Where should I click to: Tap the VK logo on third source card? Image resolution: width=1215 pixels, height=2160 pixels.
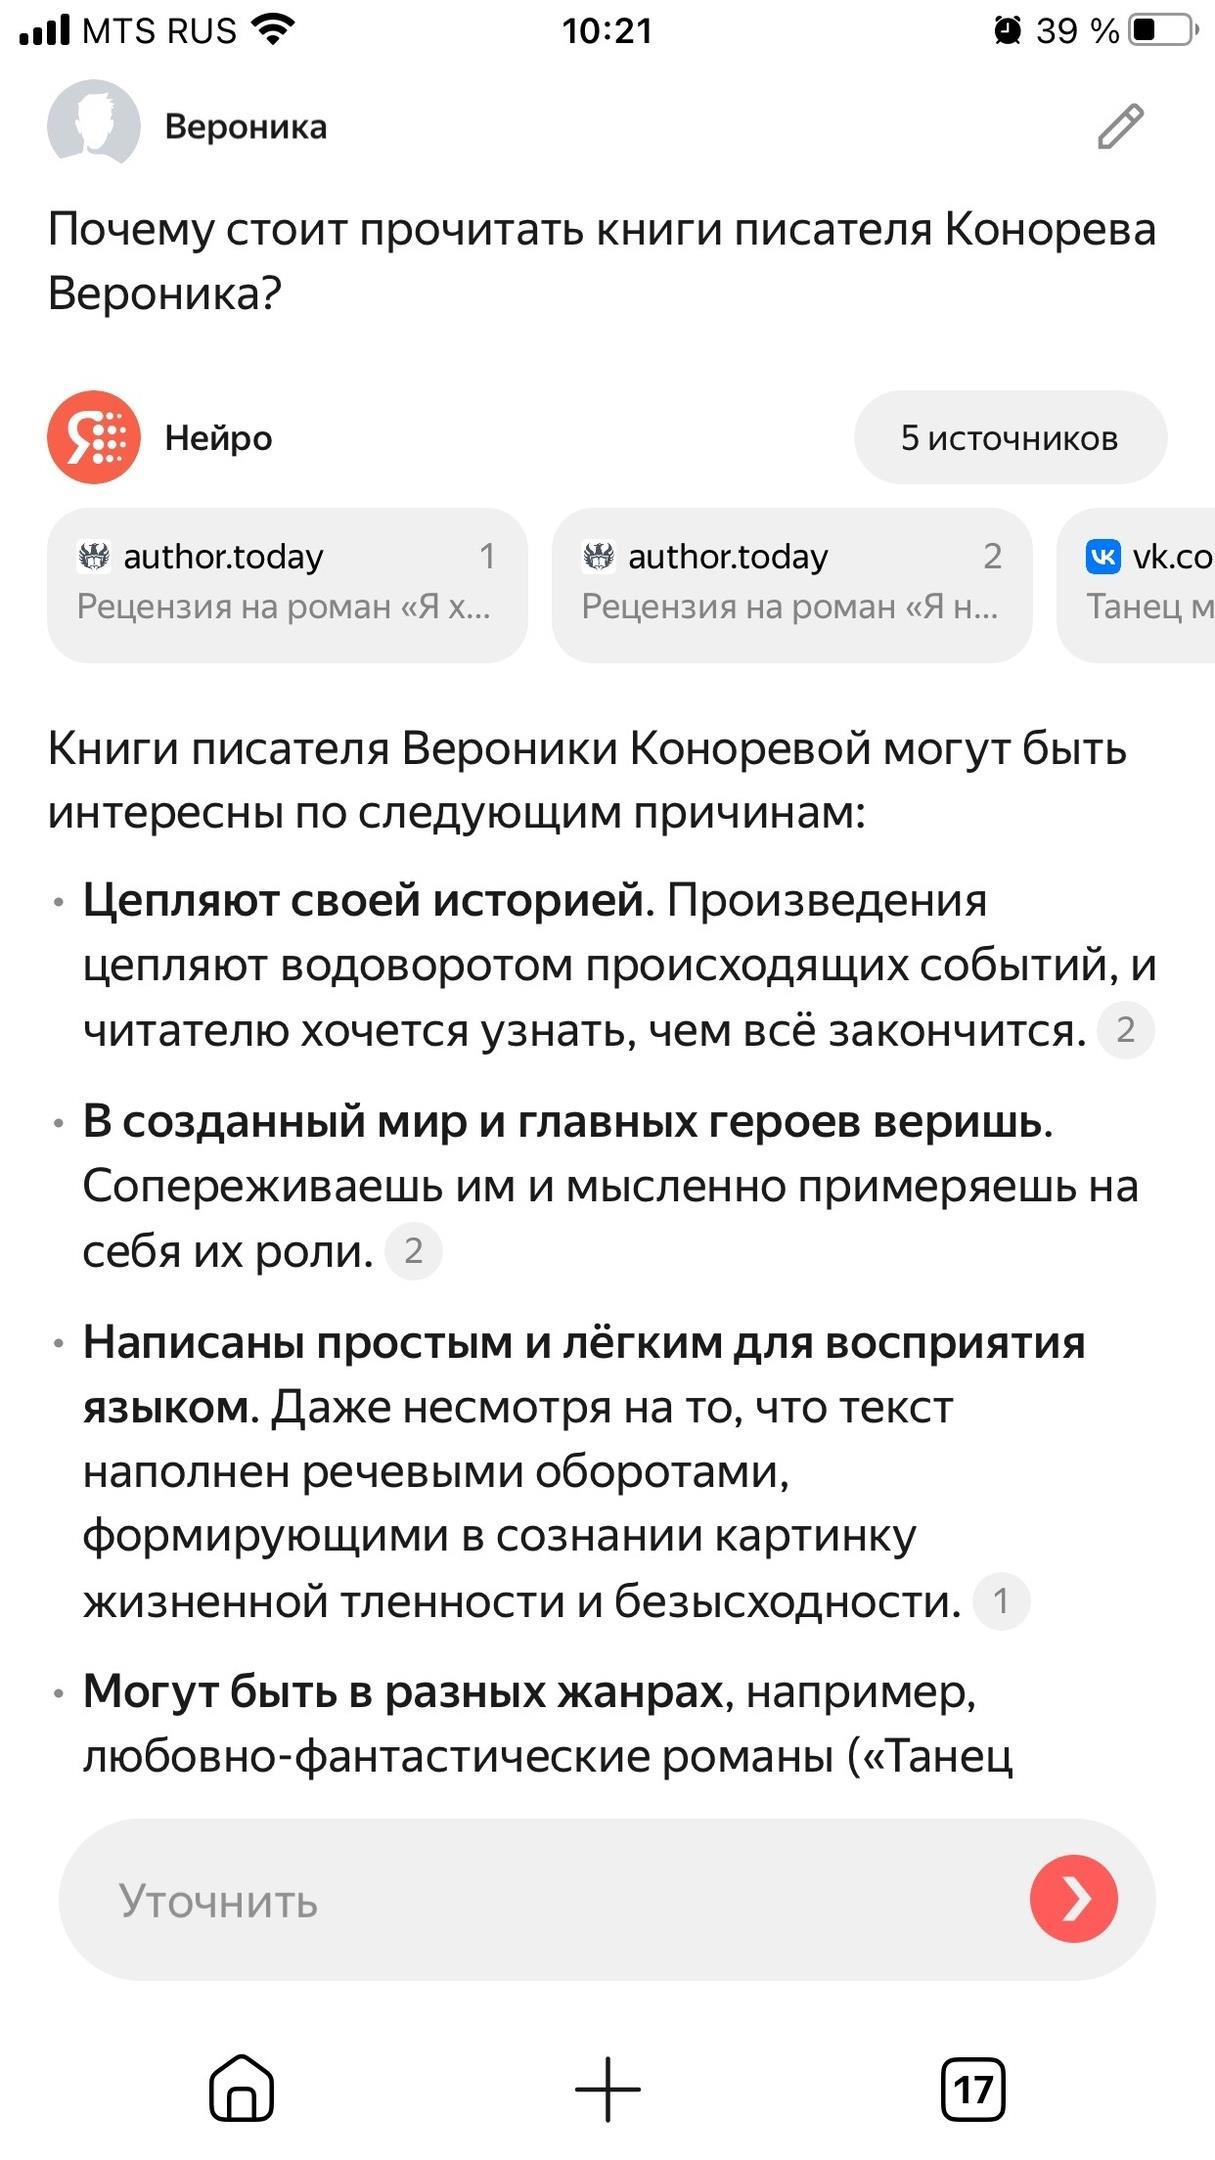click(1103, 556)
